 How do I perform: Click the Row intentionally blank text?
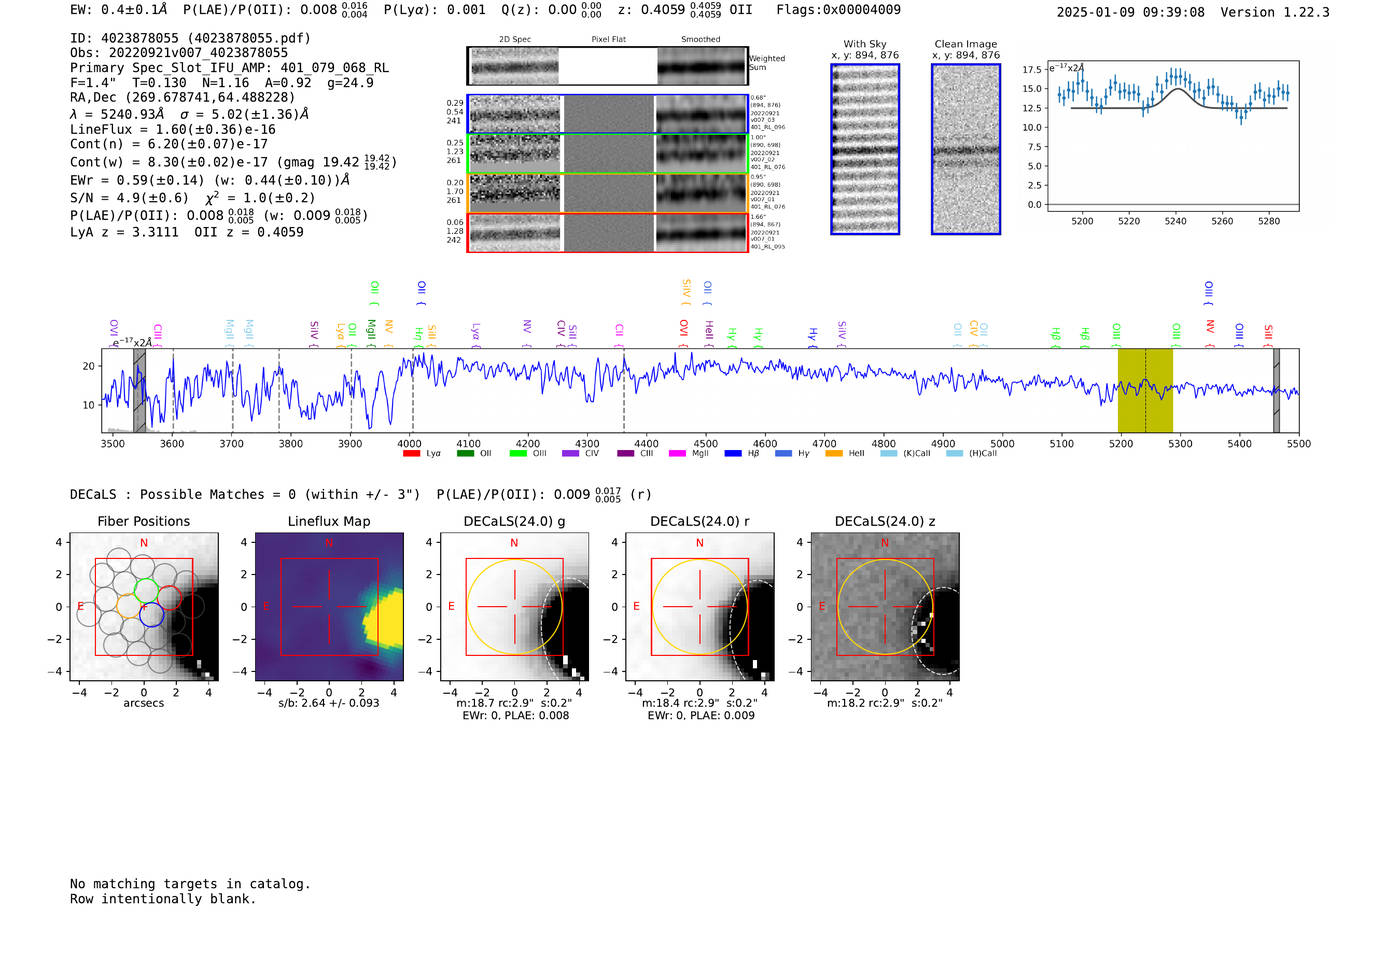(163, 899)
